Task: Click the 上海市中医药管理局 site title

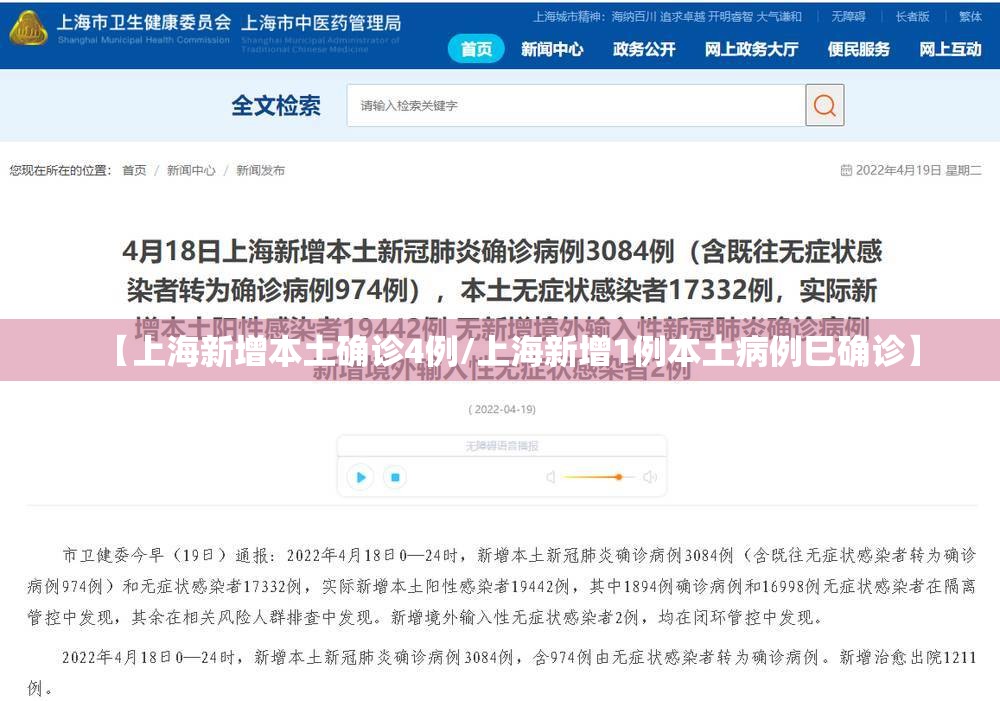Action: (x=321, y=23)
